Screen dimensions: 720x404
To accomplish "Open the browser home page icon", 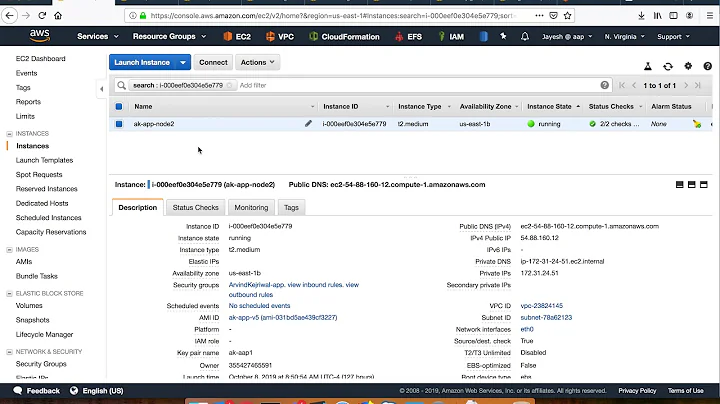I will coord(58,16).
